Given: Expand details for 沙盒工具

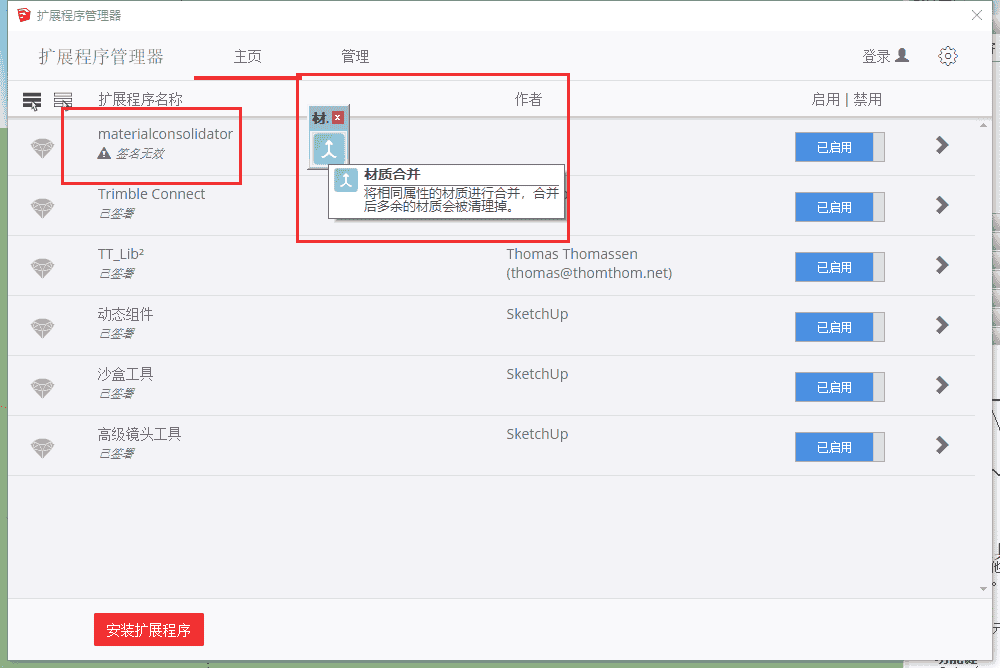Looking at the screenshot, I should [x=942, y=385].
